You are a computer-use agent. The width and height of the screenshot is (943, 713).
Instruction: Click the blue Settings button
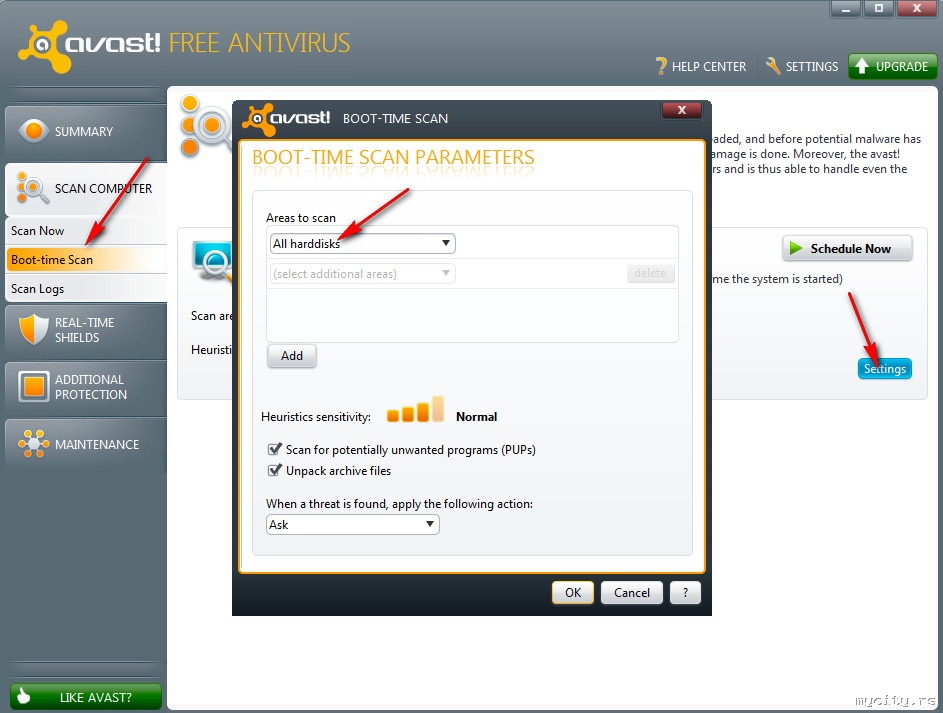tap(885, 369)
